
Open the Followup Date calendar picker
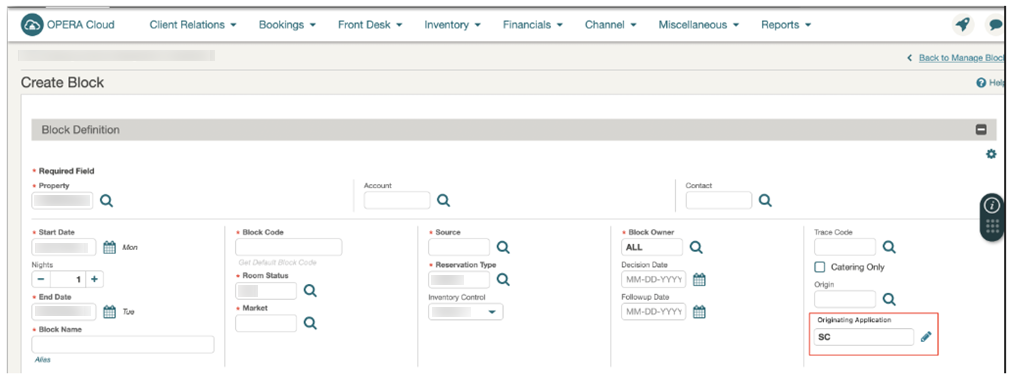point(700,312)
